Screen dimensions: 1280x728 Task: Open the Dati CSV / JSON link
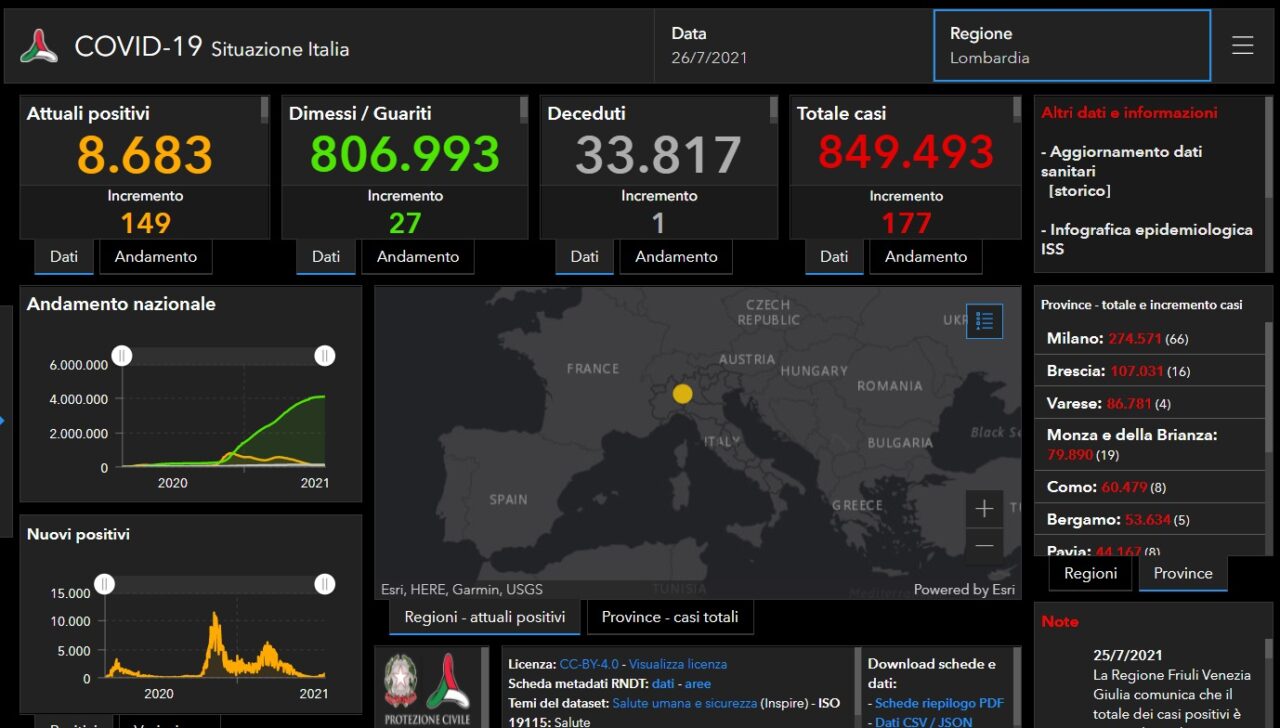pos(923,722)
